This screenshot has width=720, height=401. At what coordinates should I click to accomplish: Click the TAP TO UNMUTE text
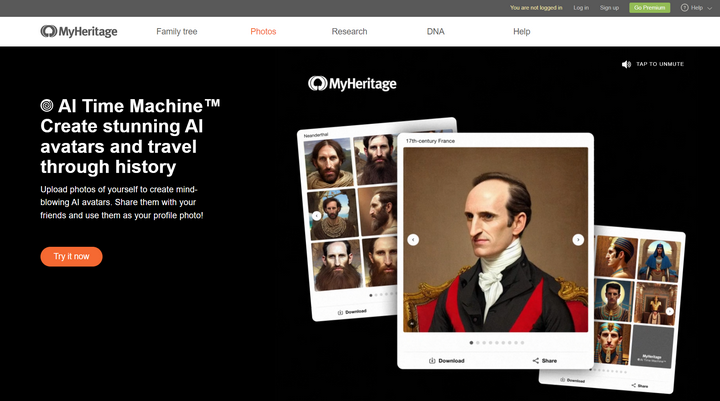(x=660, y=64)
